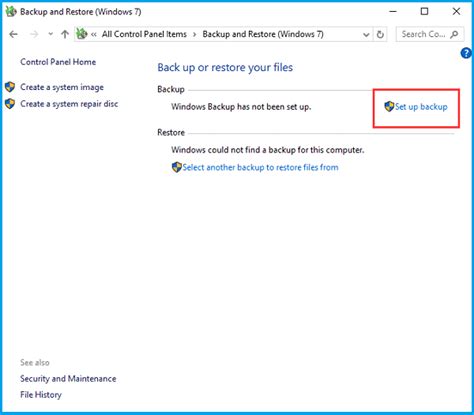
Task: Select Backup and Restore (Windows 7) breadcrumb
Action: (x=263, y=34)
